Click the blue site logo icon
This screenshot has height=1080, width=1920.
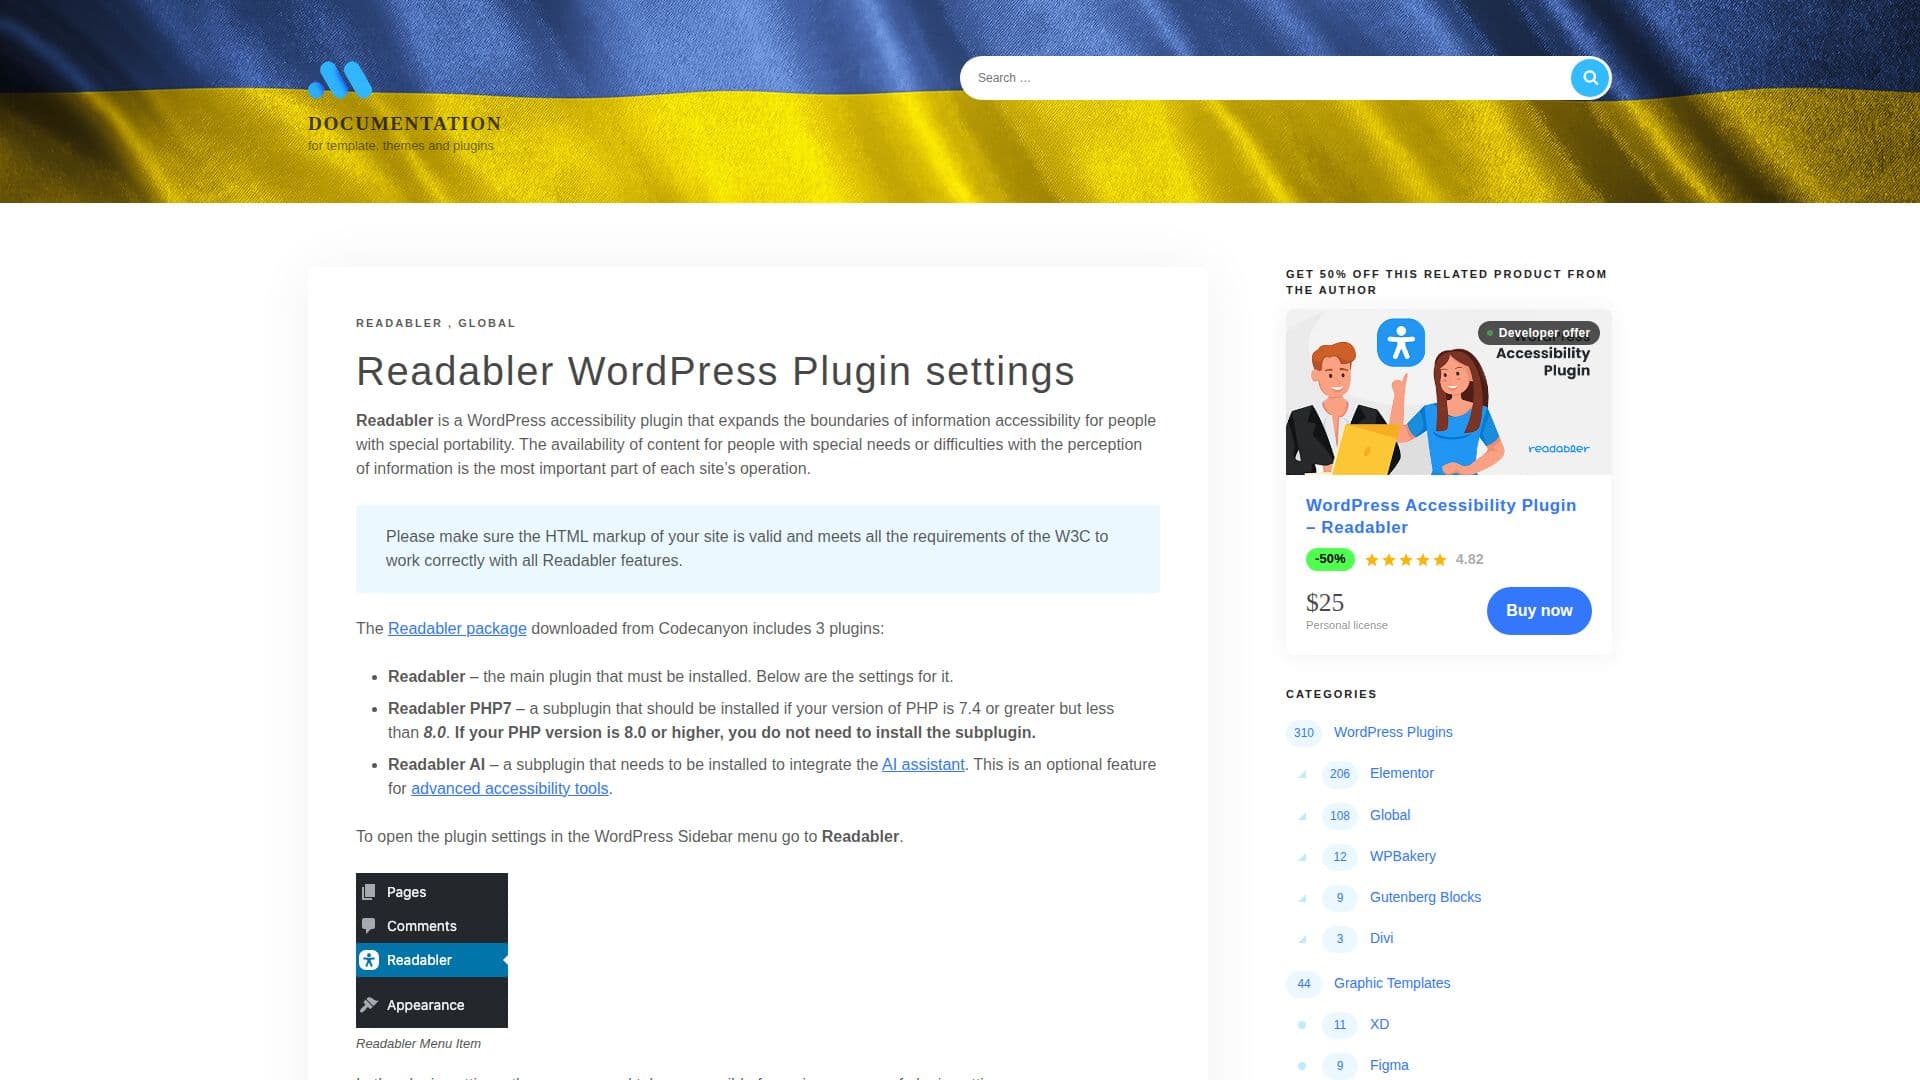point(340,81)
